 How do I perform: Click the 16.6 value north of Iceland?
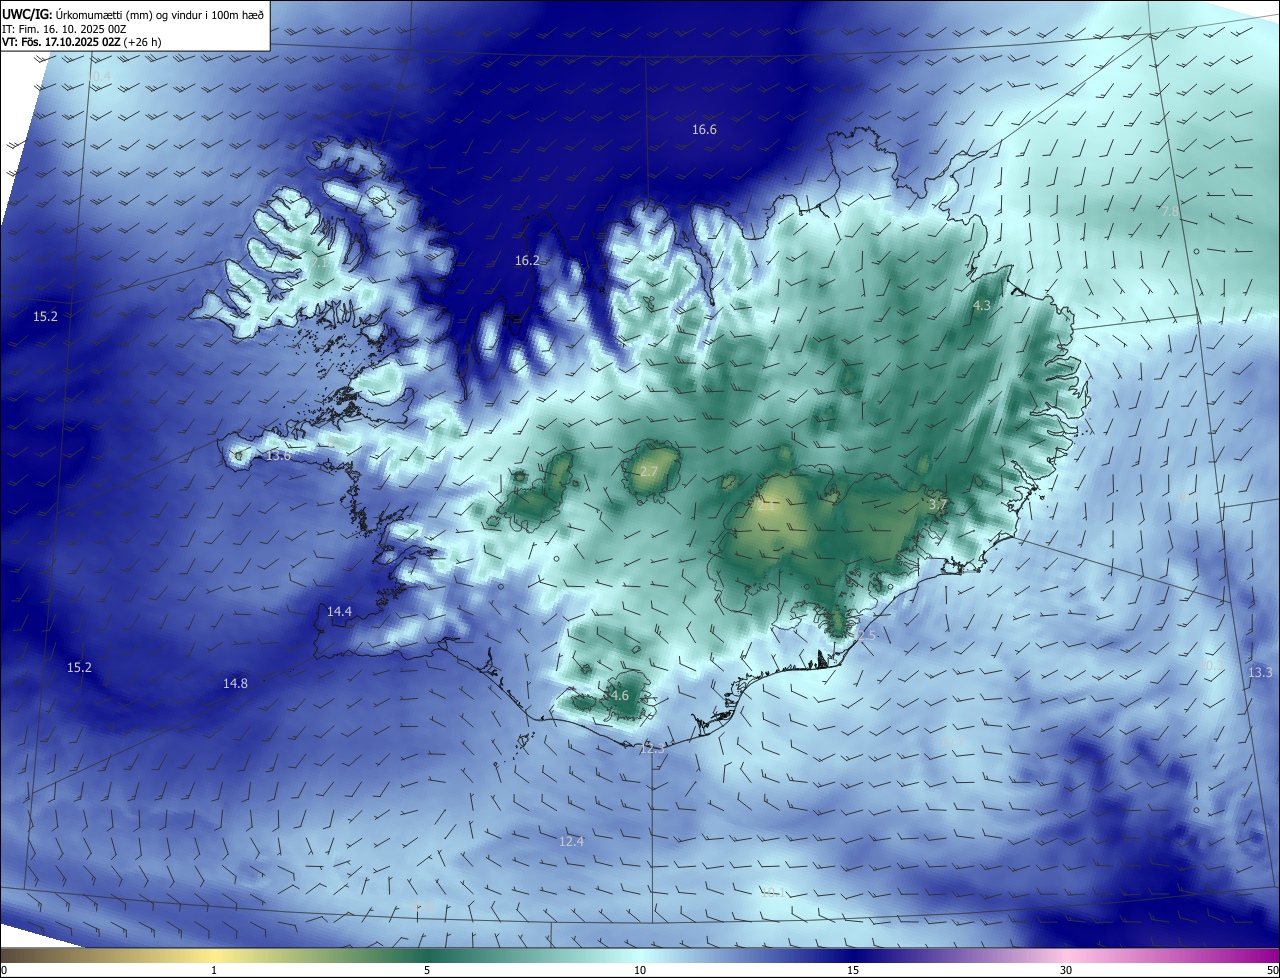[704, 130]
